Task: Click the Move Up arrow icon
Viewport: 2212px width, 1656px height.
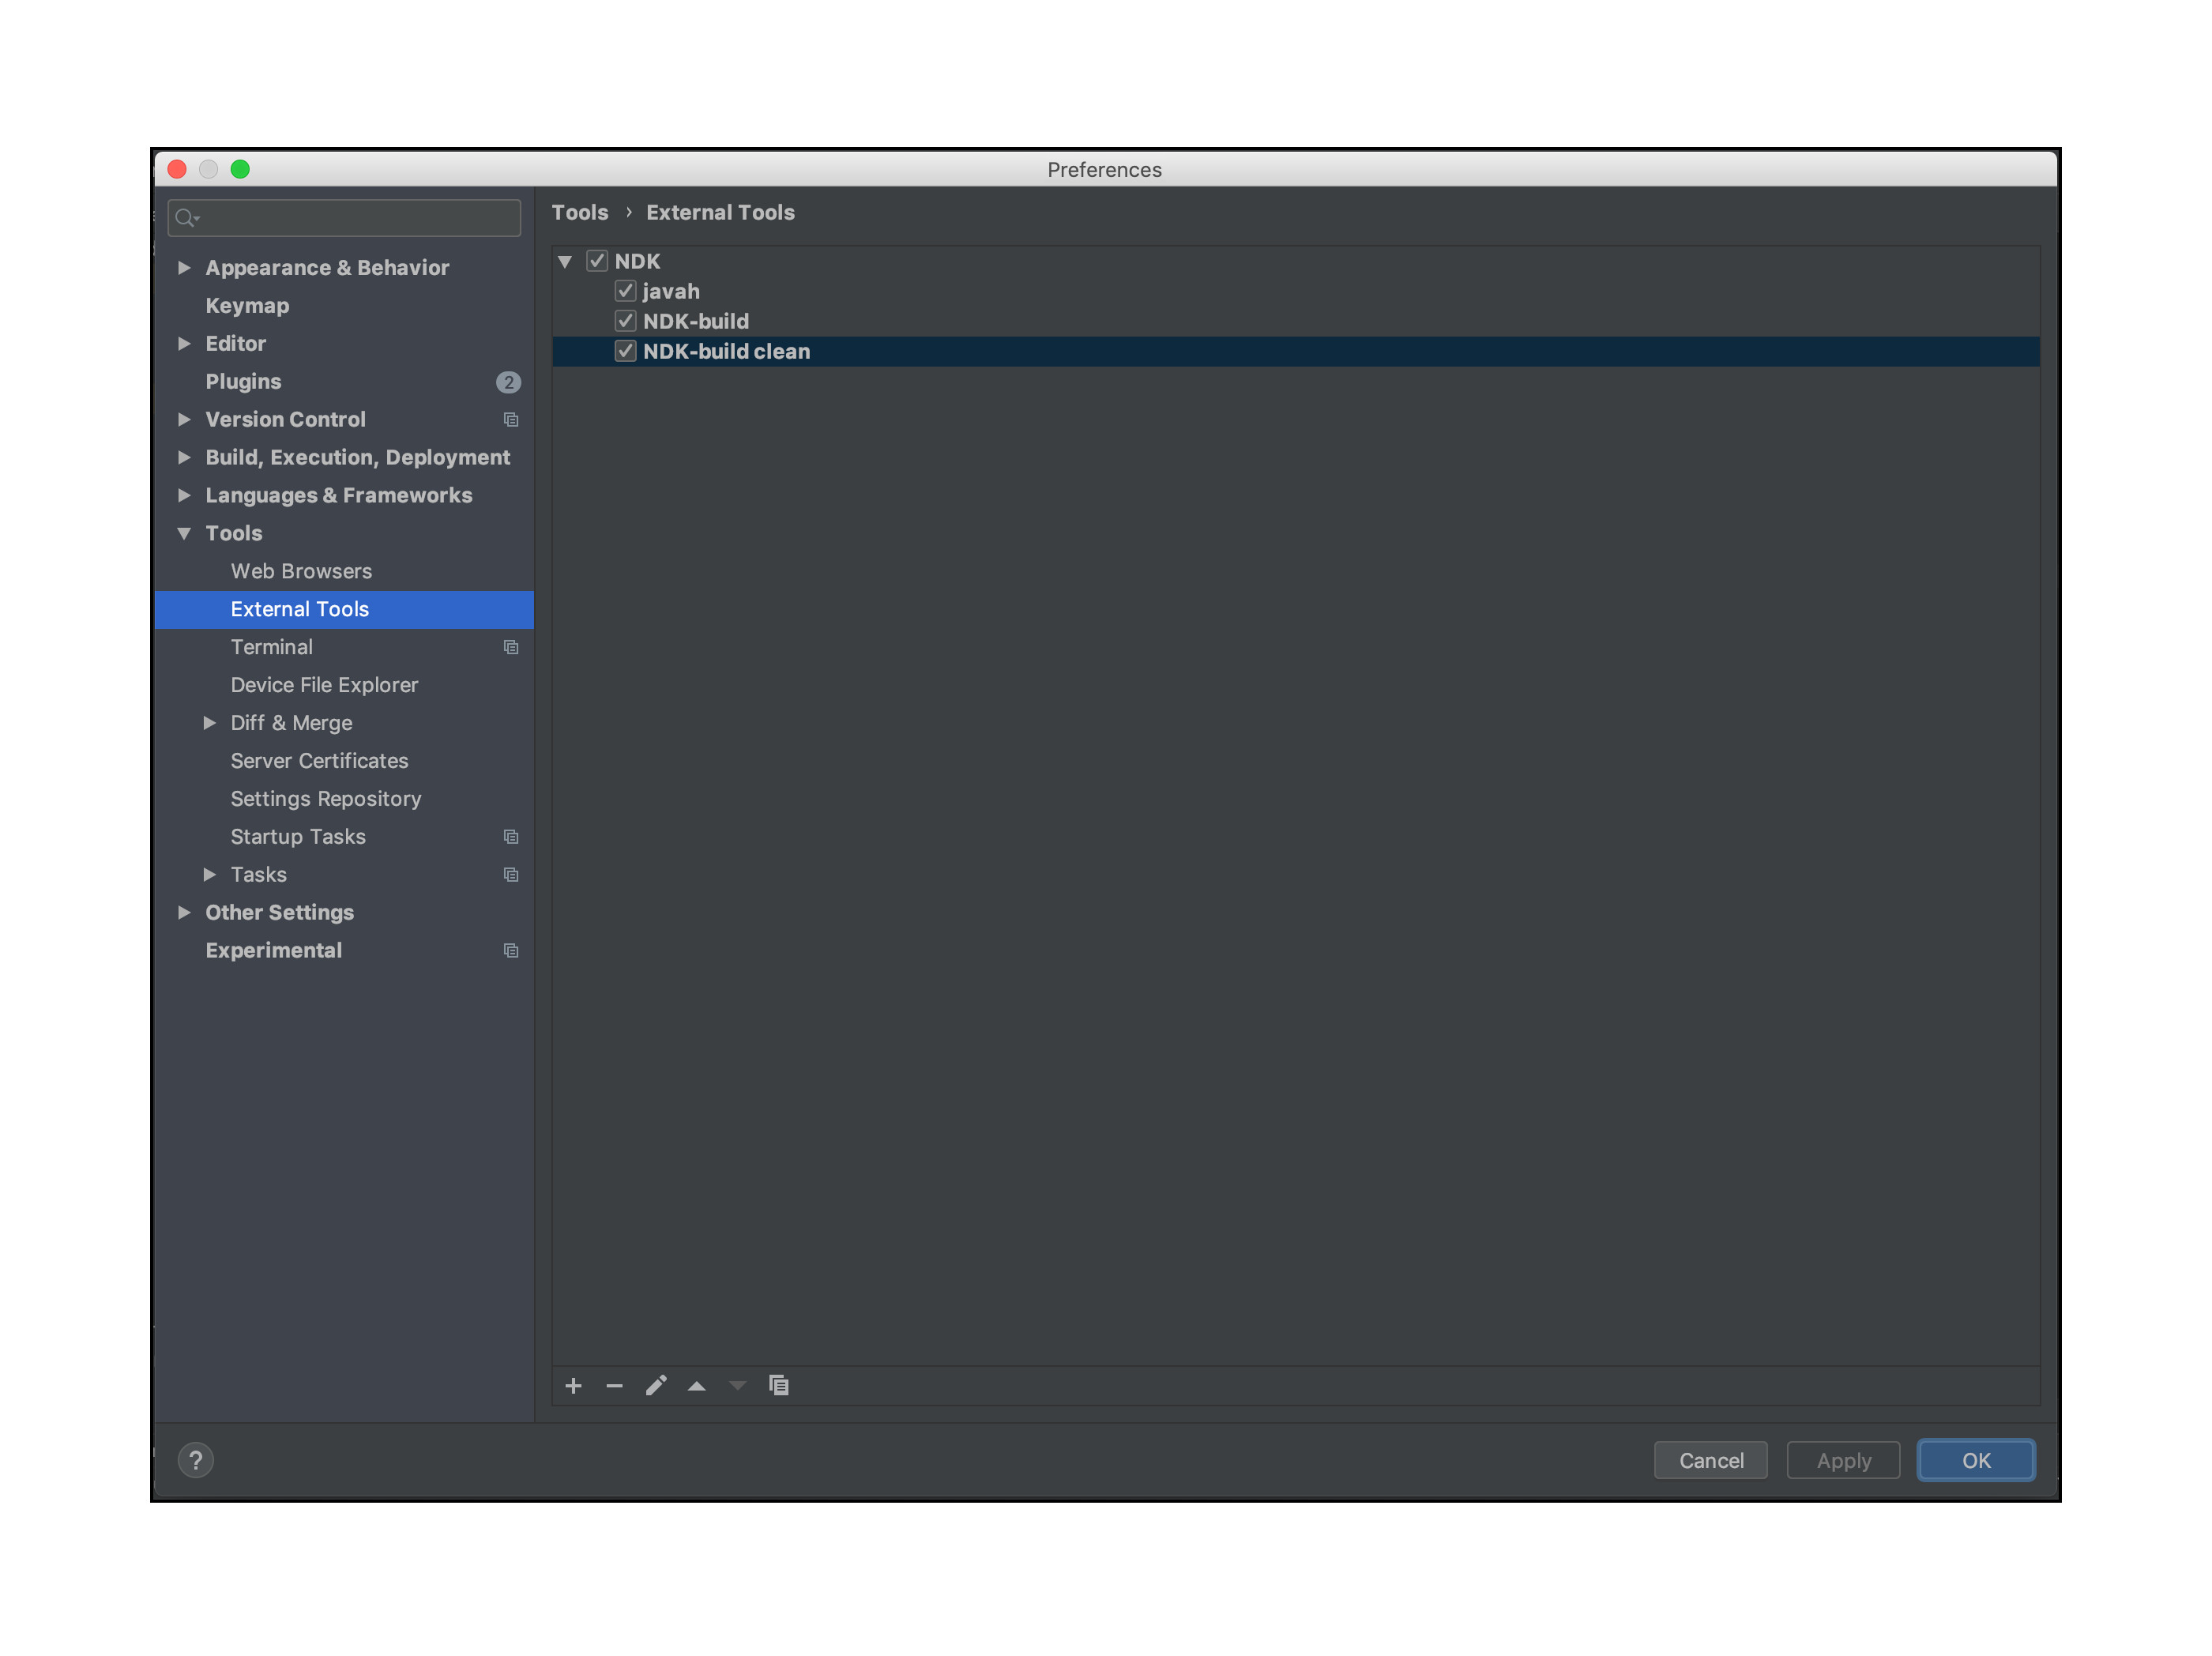Action: [697, 1385]
